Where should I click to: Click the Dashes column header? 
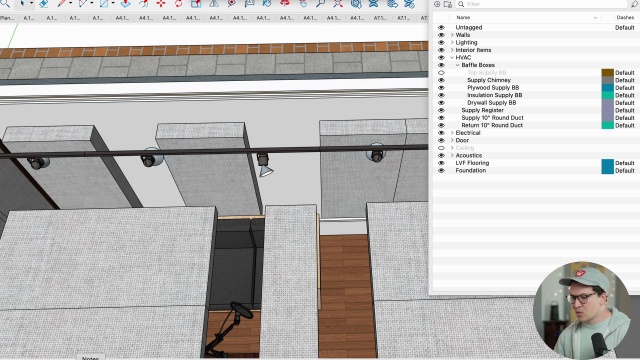pos(625,18)
